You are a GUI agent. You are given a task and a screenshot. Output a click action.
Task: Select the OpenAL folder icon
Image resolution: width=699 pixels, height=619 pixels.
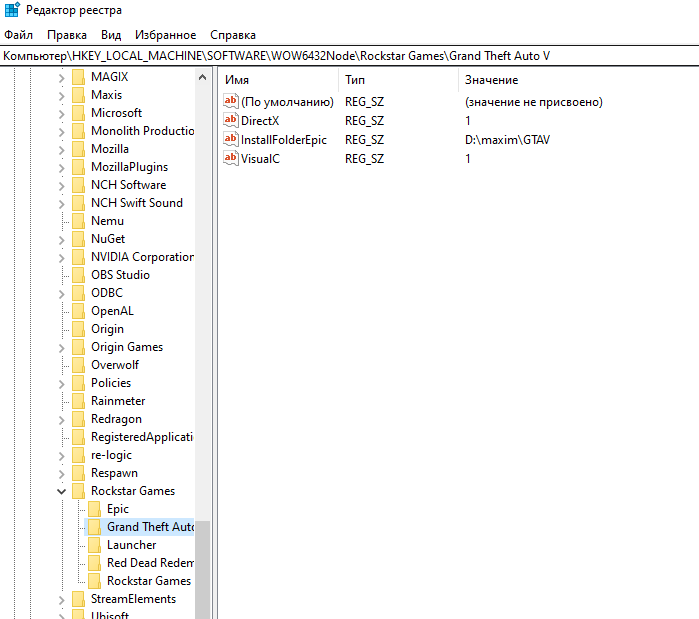[x=78, y=311]
